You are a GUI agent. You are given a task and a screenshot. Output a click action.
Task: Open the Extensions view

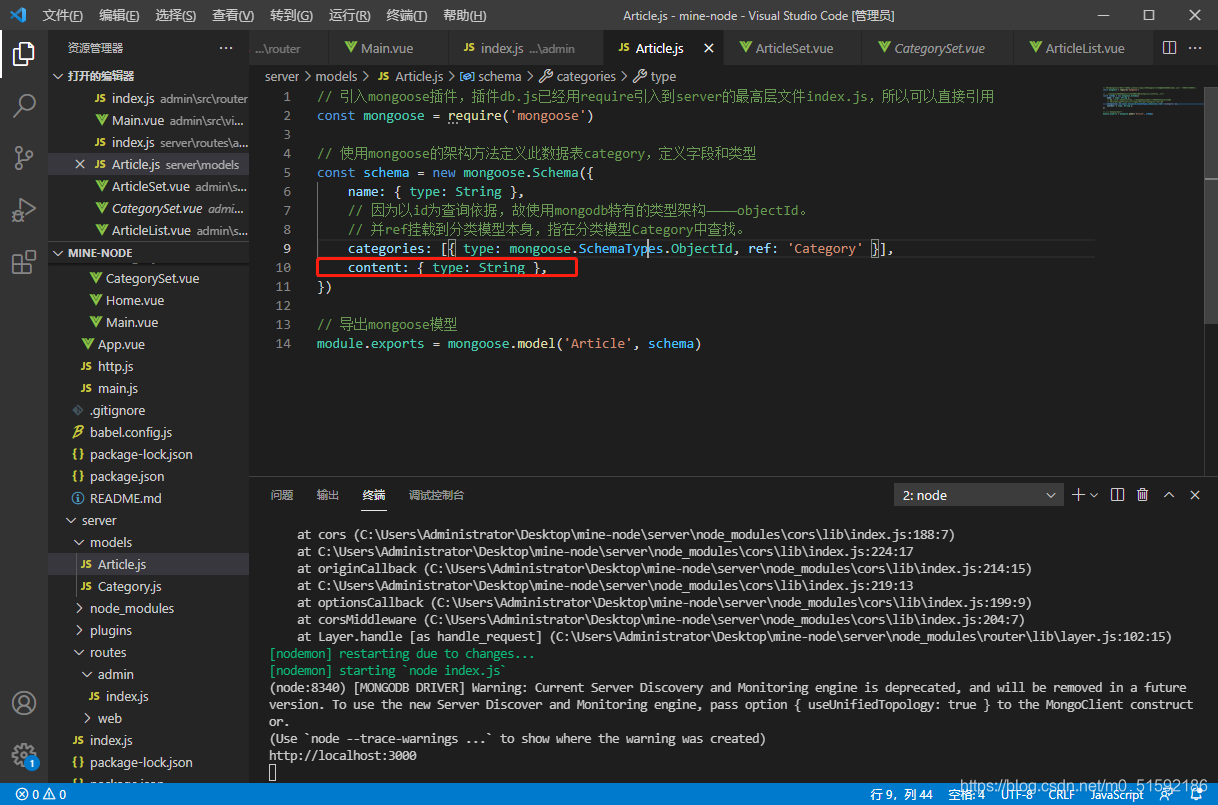(24, 263)
